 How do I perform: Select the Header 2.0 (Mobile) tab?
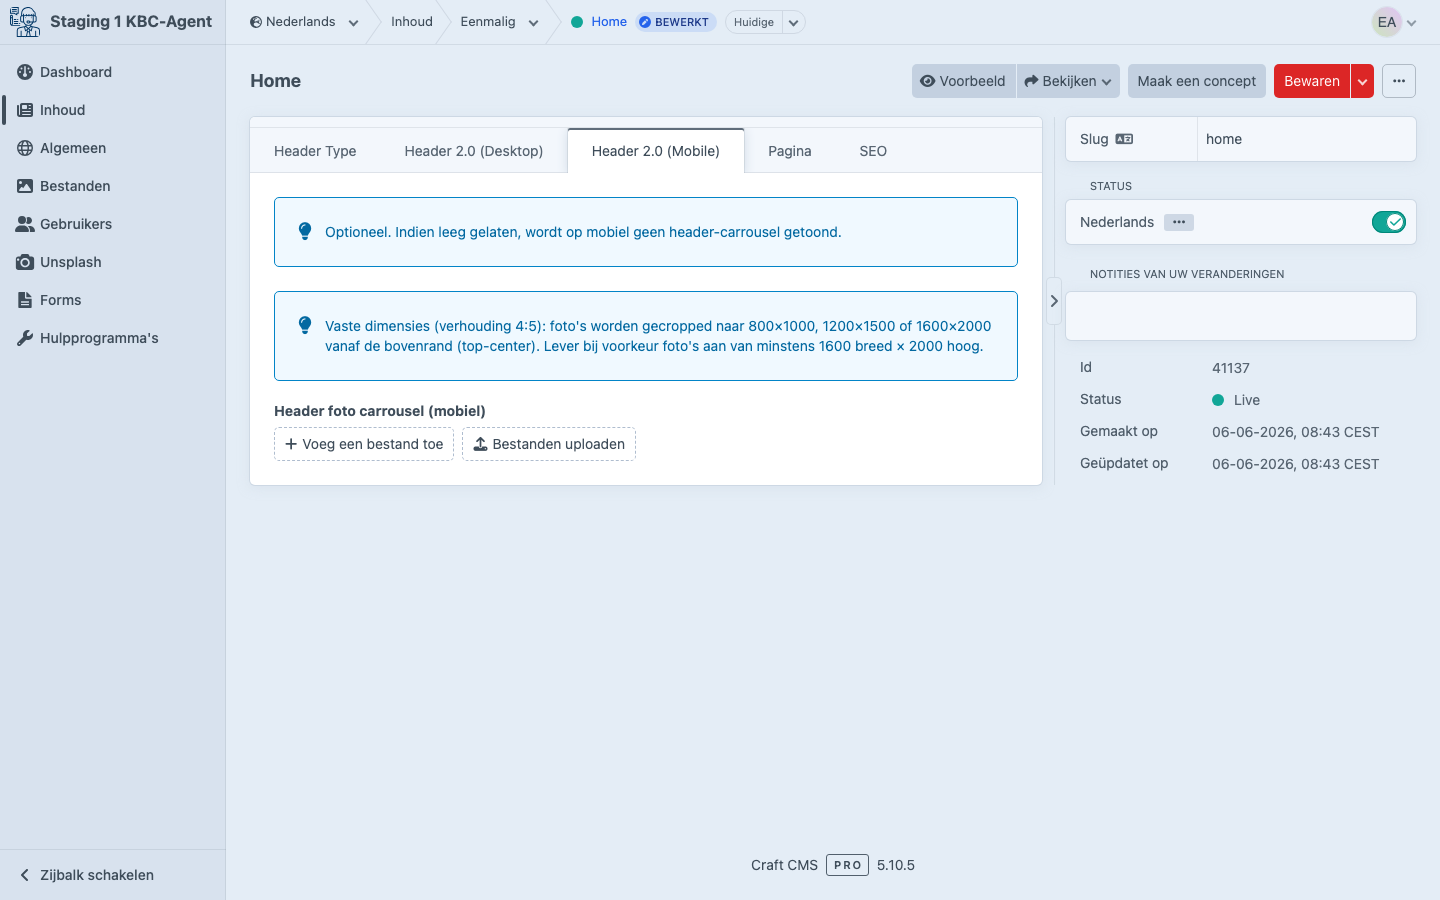pyautogui.click(x=656, y=151)
